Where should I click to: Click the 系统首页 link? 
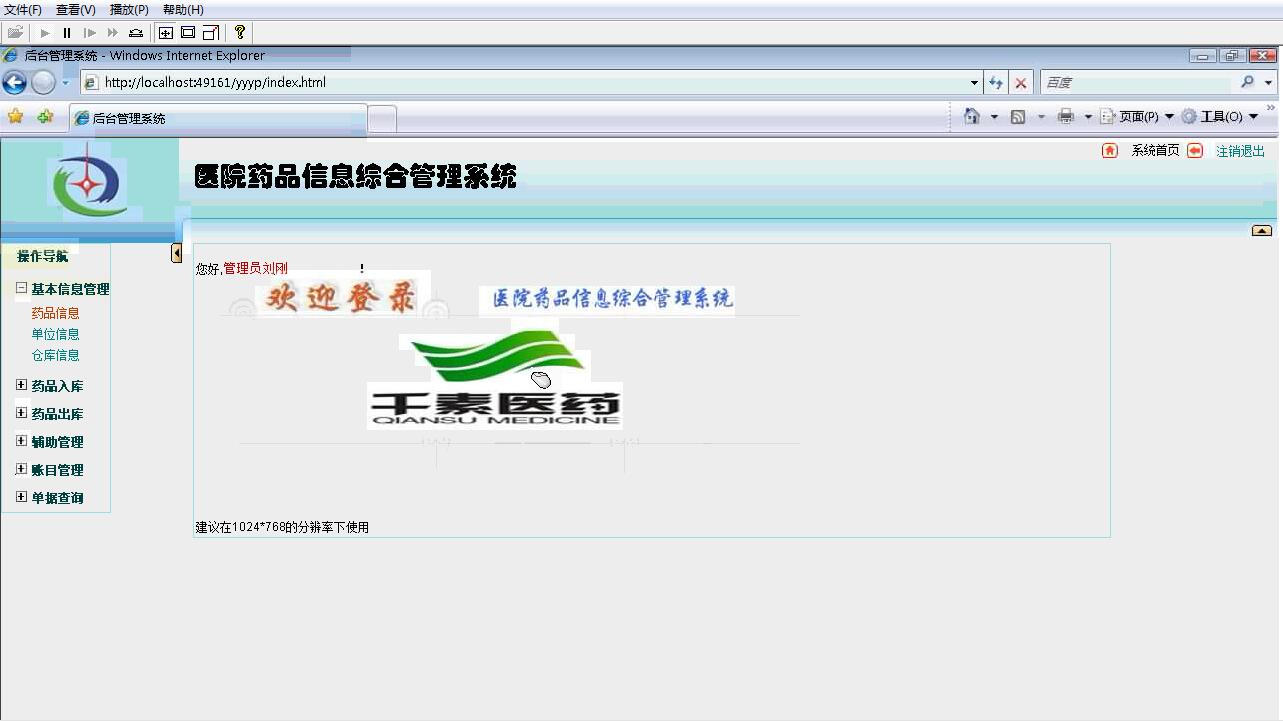1155,151
